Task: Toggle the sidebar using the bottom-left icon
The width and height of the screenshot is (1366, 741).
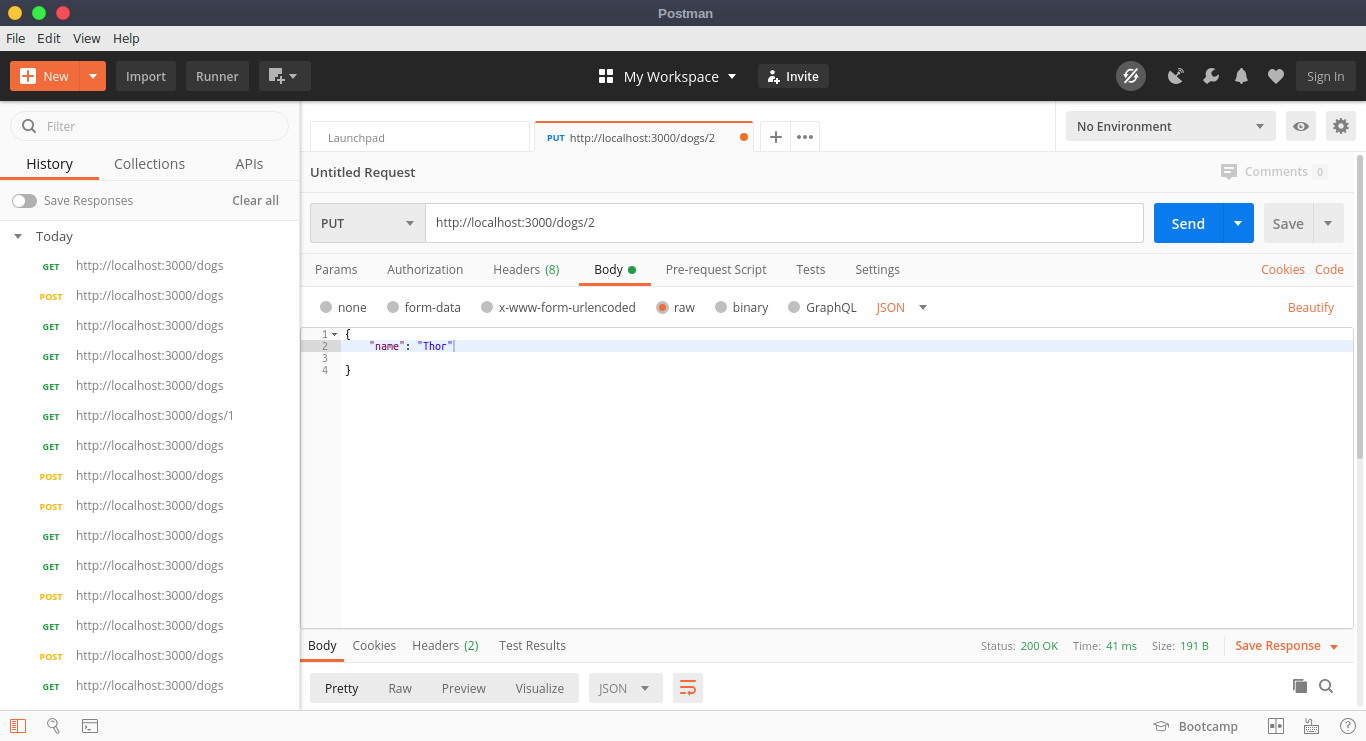Action: tap(18, 726)
